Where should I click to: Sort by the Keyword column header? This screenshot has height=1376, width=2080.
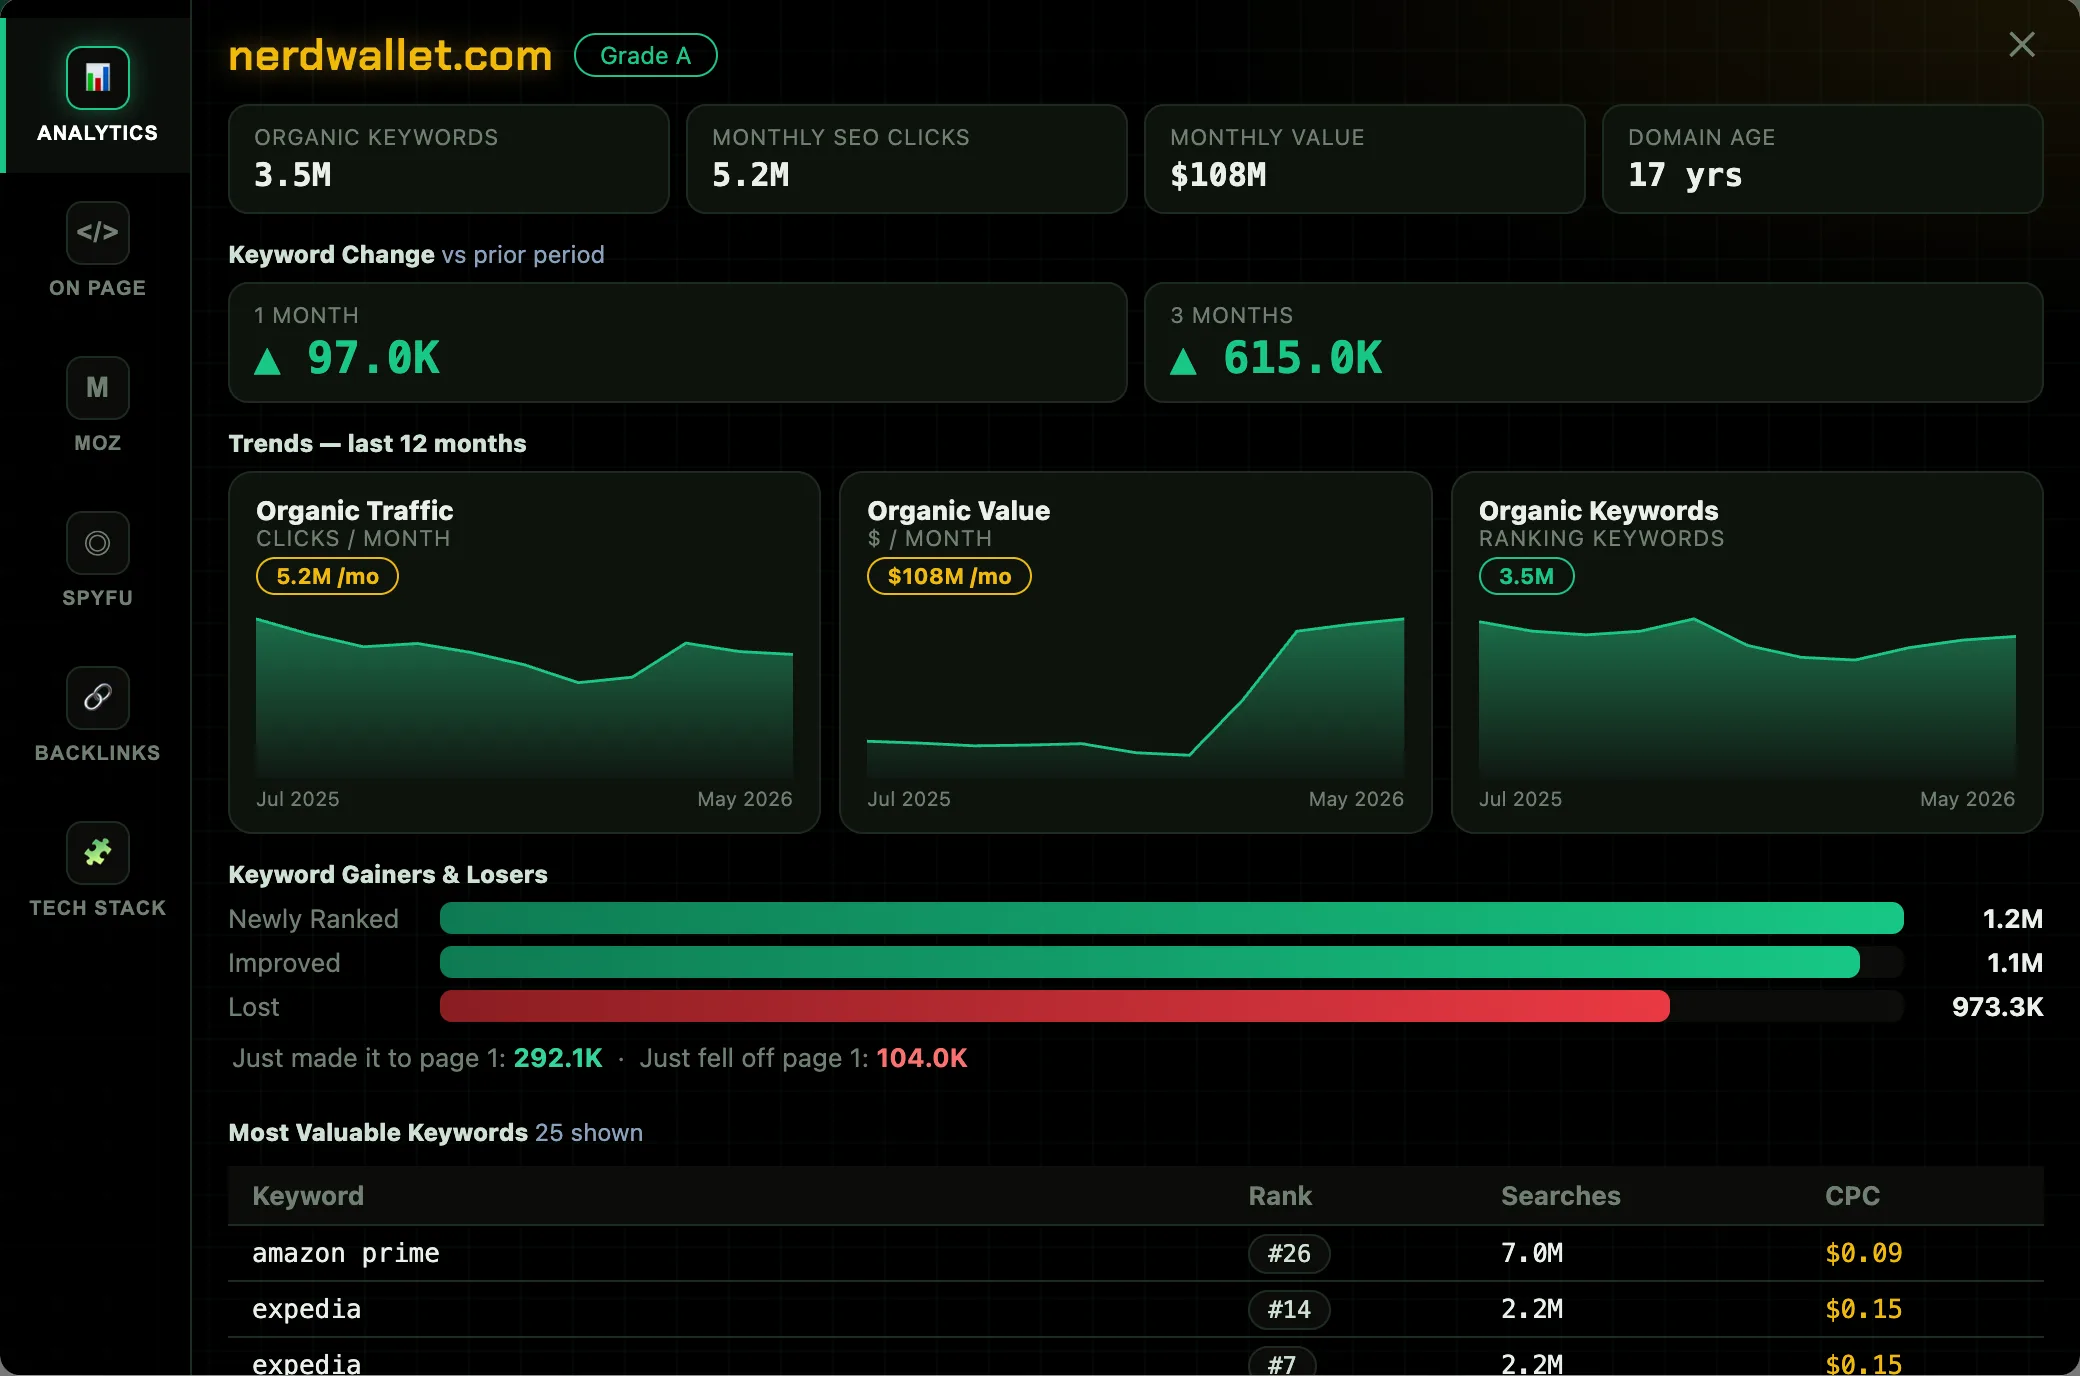pyautogui.click(x=308, y=1196)
